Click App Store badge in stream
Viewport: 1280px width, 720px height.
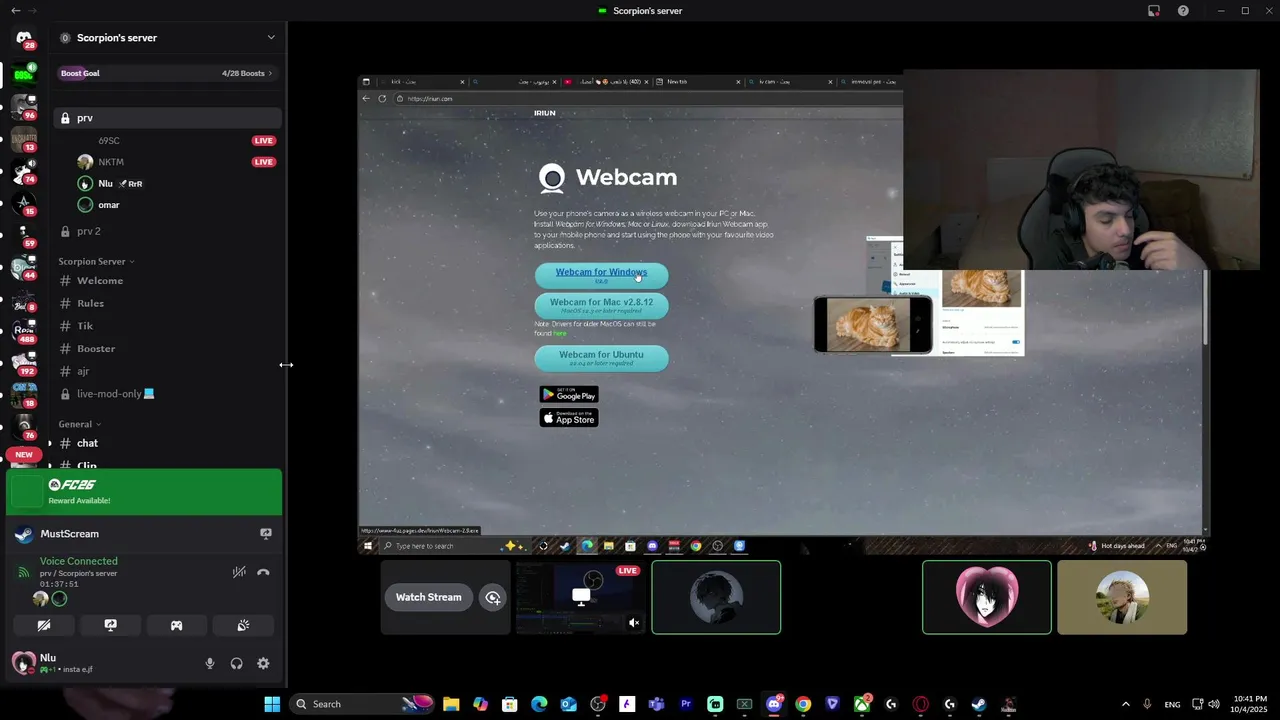coord(569,418)
